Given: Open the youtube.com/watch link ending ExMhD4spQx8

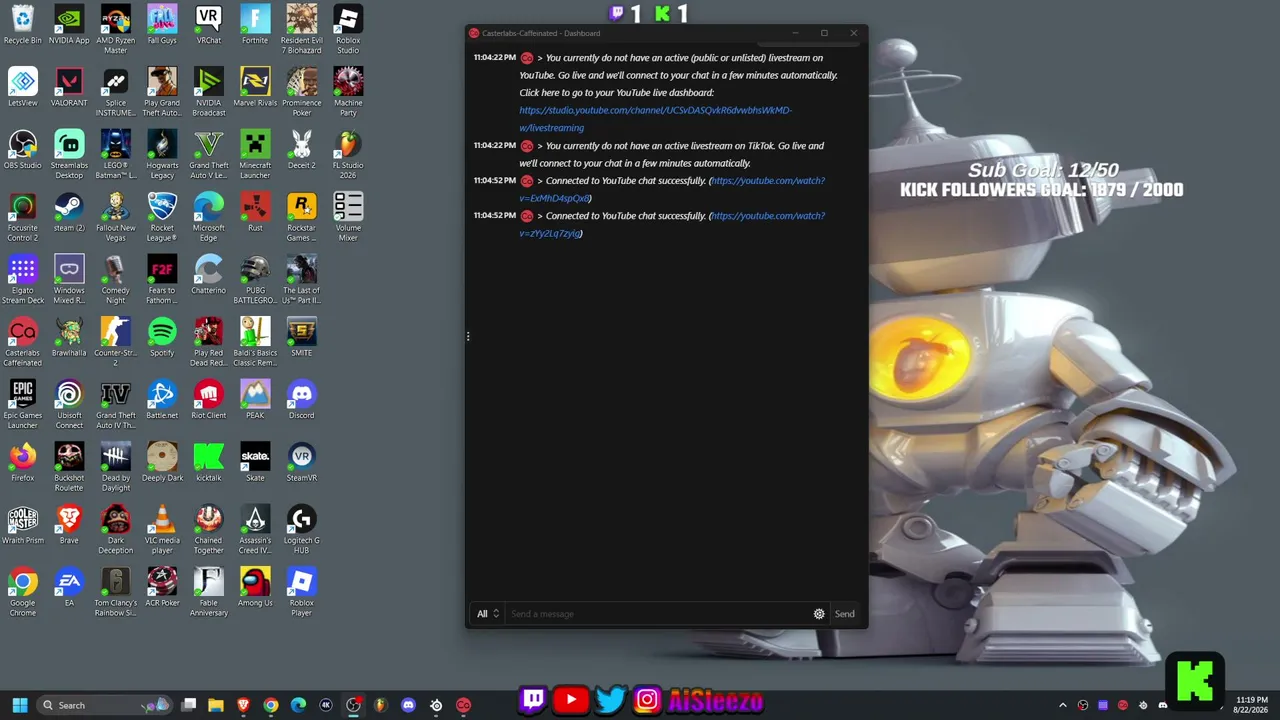Looking at the screenshot, I should [x=672, y=189].
